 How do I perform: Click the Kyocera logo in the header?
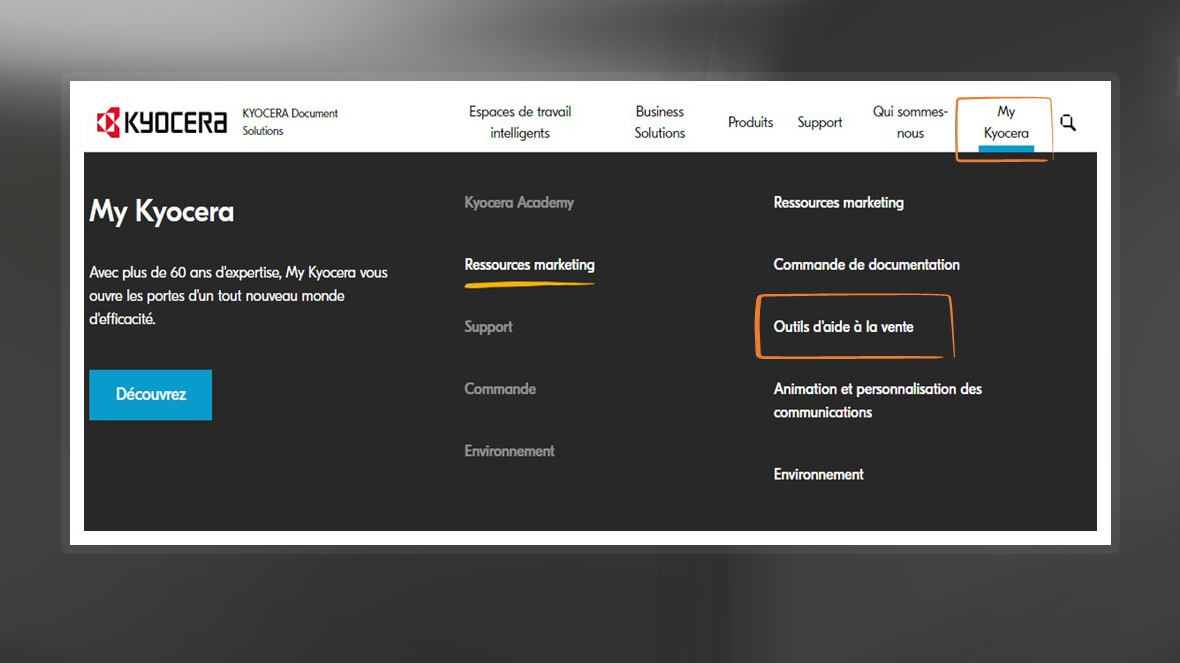pos(161,122)
